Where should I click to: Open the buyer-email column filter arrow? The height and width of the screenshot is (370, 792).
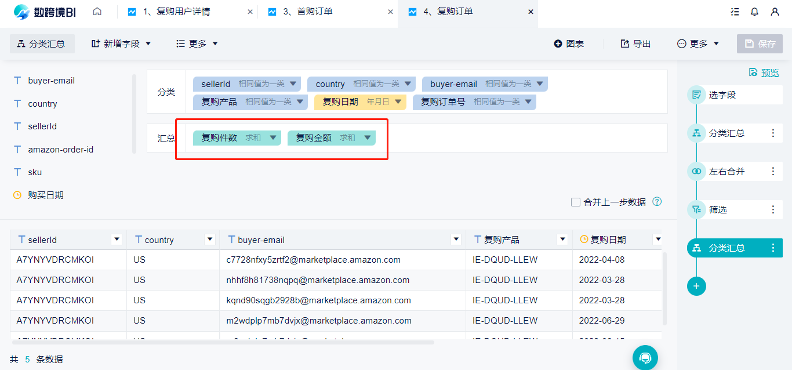point(456,239)
